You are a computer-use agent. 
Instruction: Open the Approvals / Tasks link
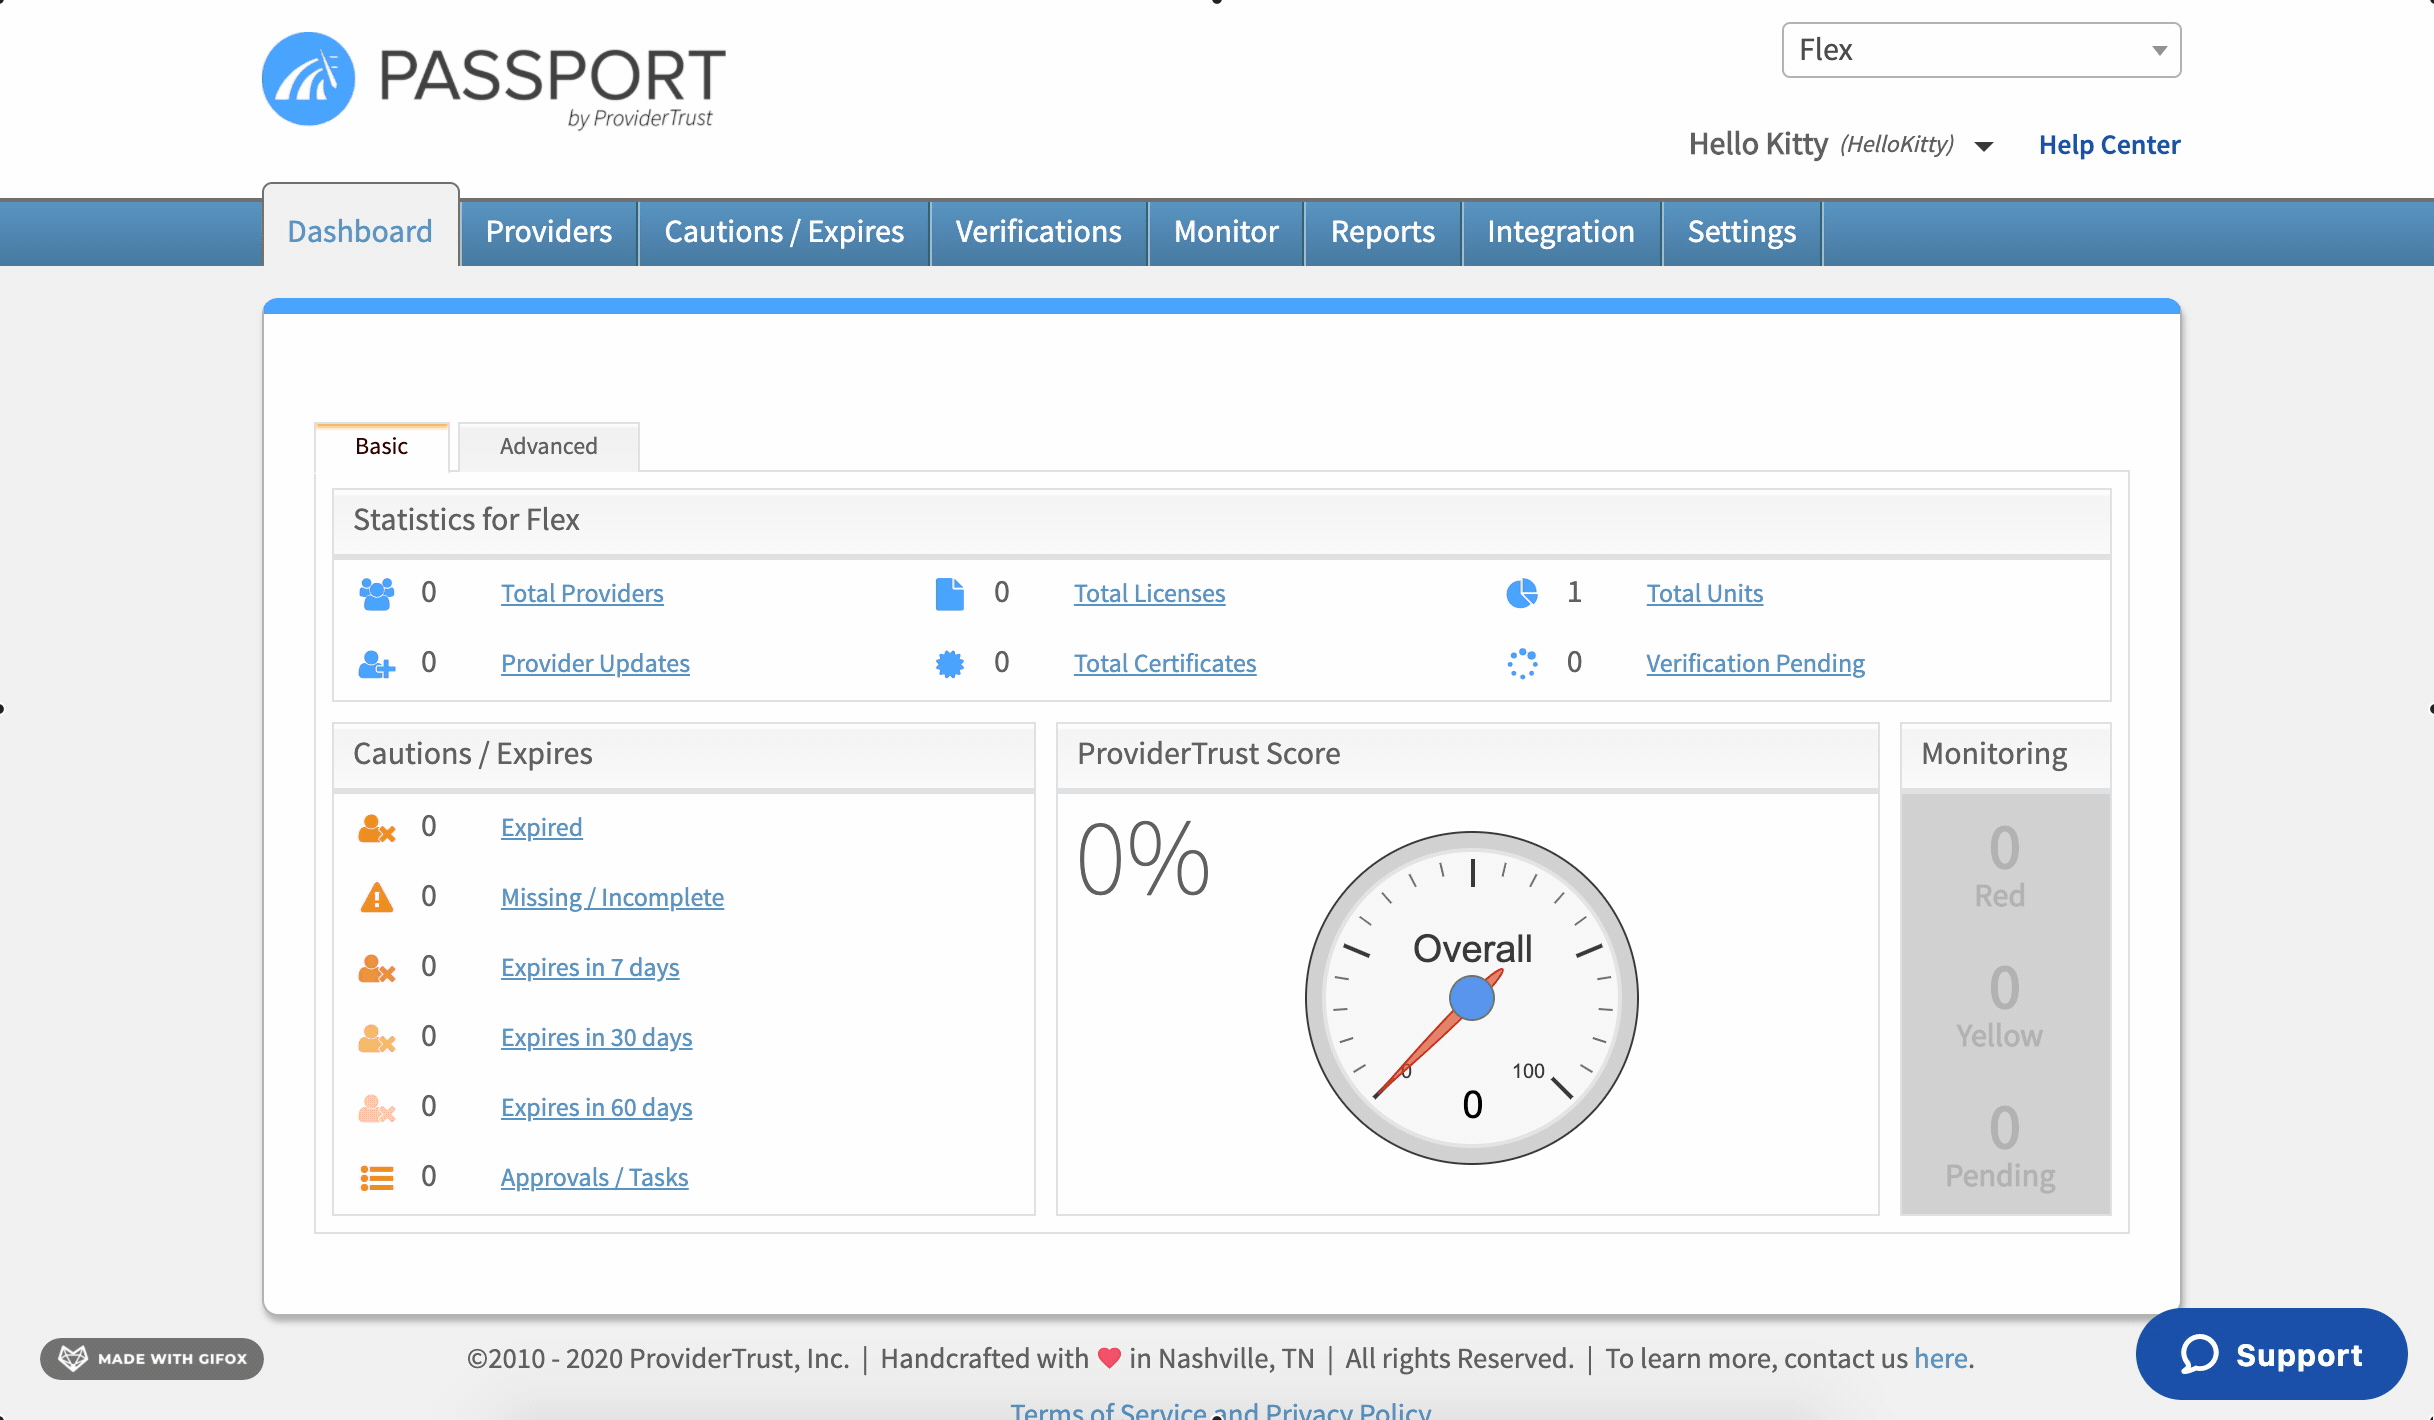594,1177
